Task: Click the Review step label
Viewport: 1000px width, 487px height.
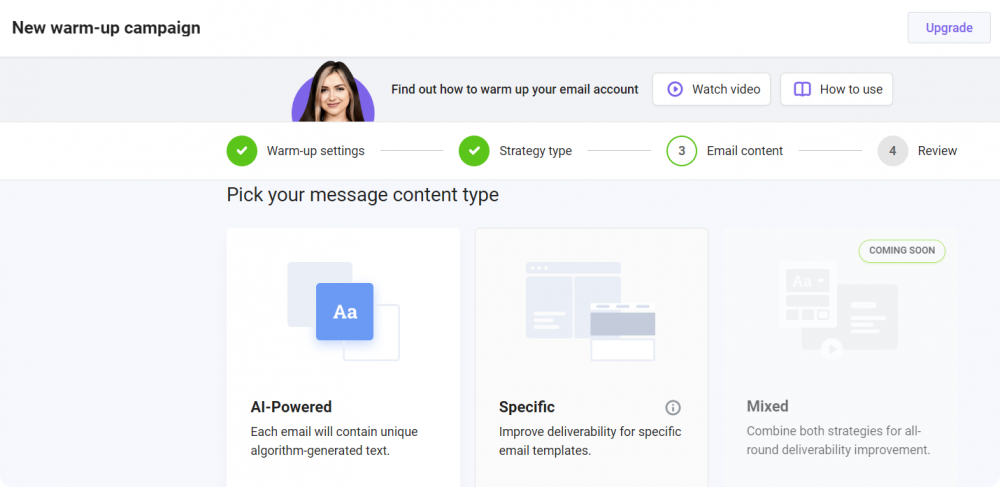Action: click(x=938, y=151)
